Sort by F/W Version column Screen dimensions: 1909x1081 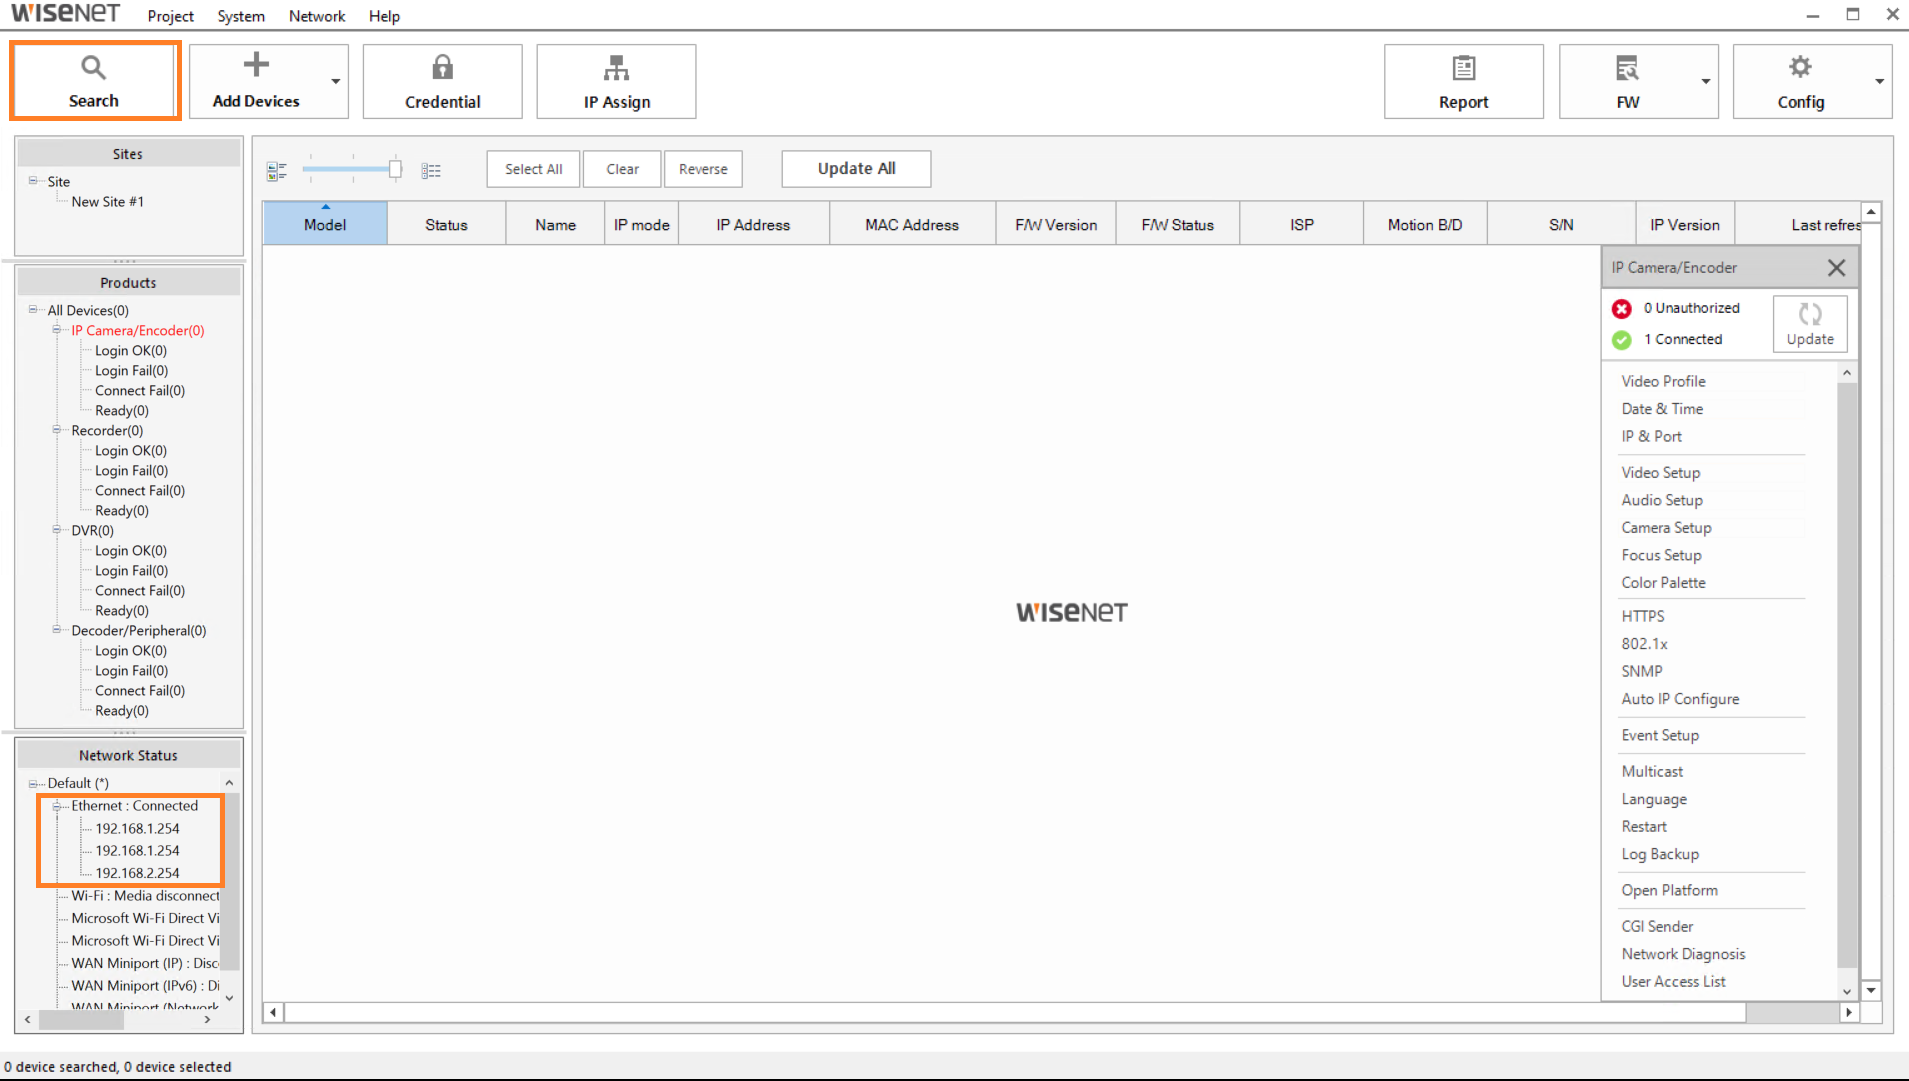tap(1056, 224)
